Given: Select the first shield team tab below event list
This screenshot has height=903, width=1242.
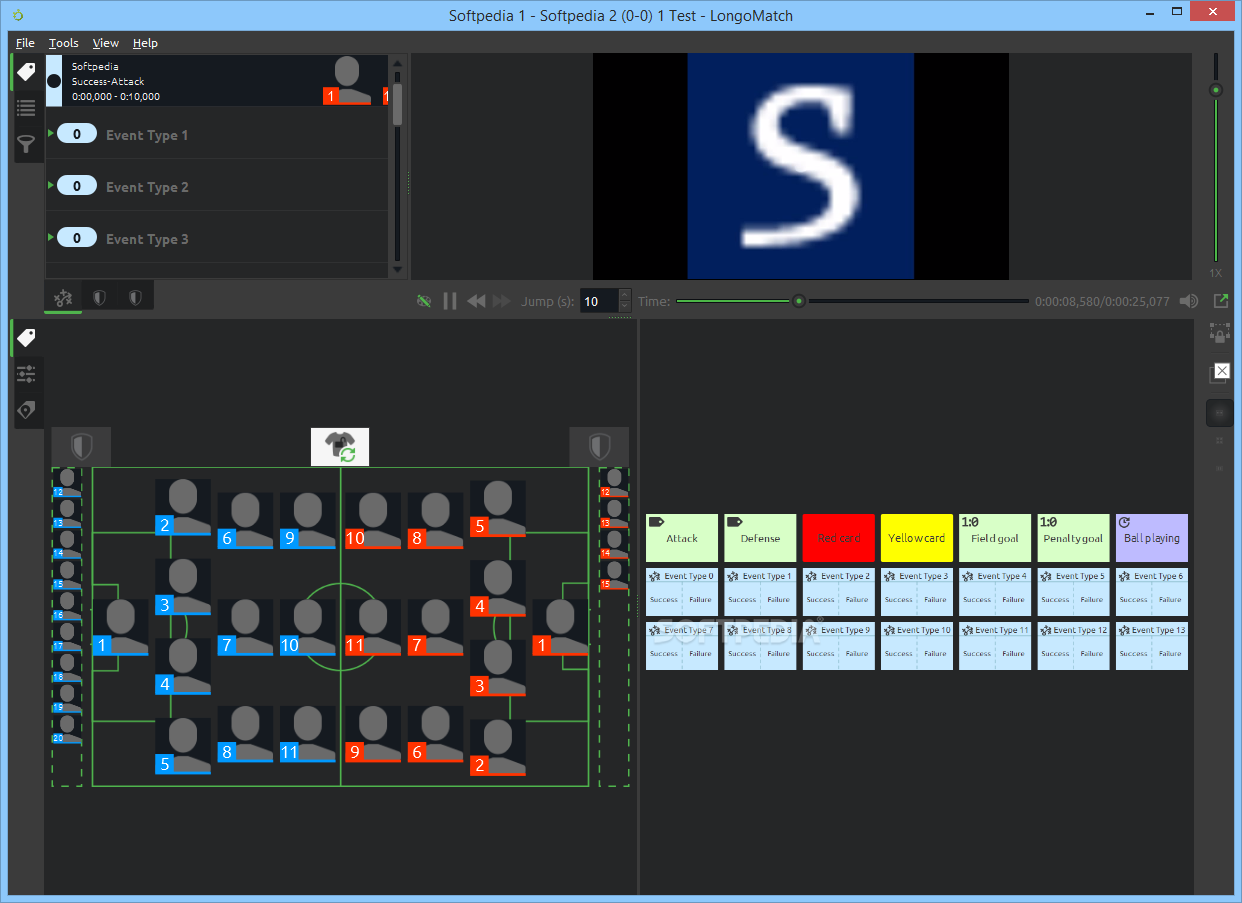Looking at the screenshot, I should point(99,297).
